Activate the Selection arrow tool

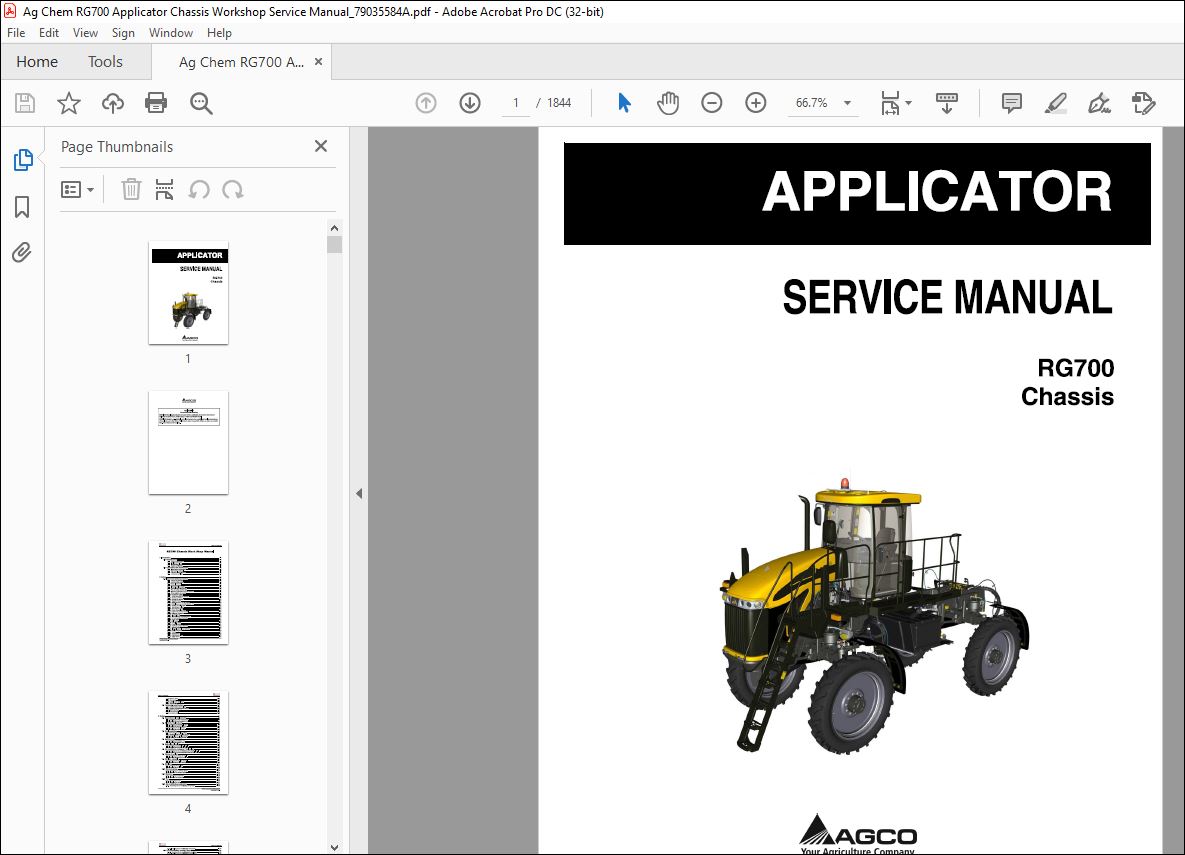coord(623,103)
